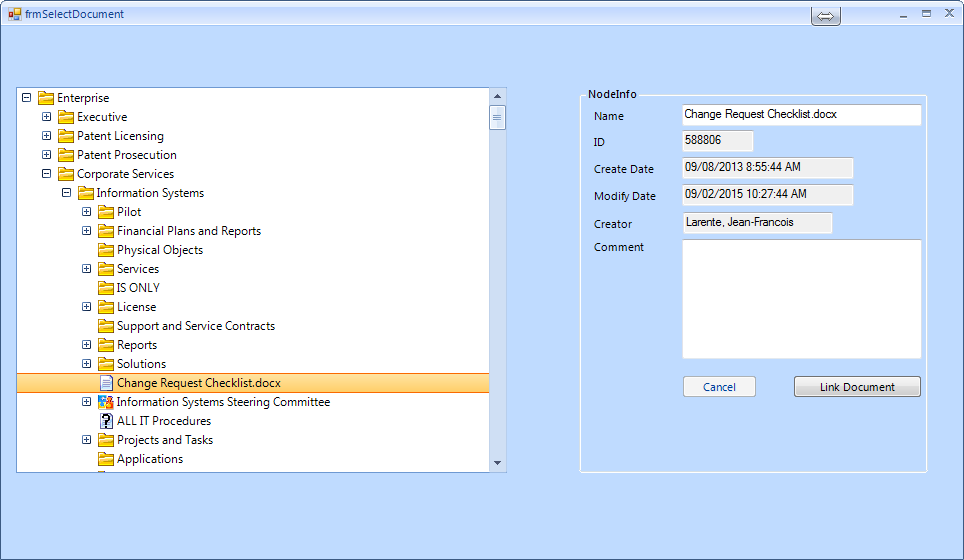Click the Support and Service Contracts folder icon
The image size is (964, 560).
(x=106, y=326)
